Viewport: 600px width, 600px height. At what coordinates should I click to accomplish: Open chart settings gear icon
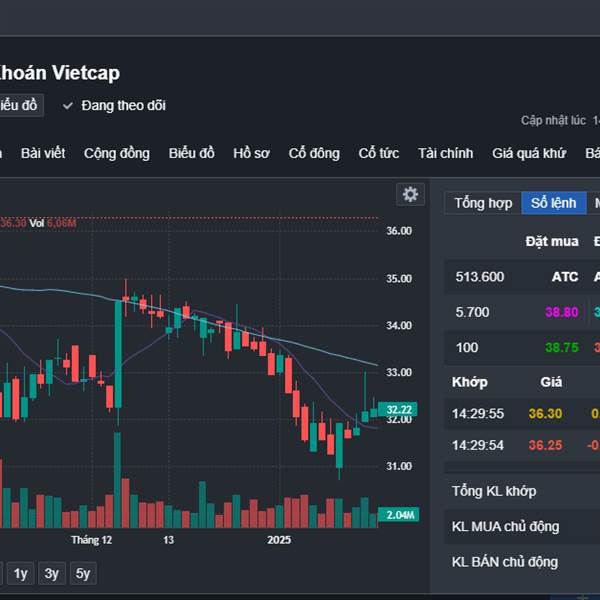410,194
